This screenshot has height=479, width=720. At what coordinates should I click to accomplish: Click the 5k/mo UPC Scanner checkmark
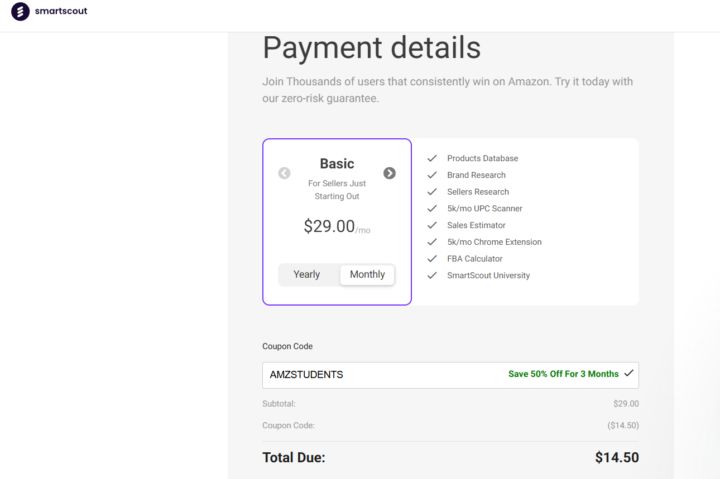coord(432,208)
